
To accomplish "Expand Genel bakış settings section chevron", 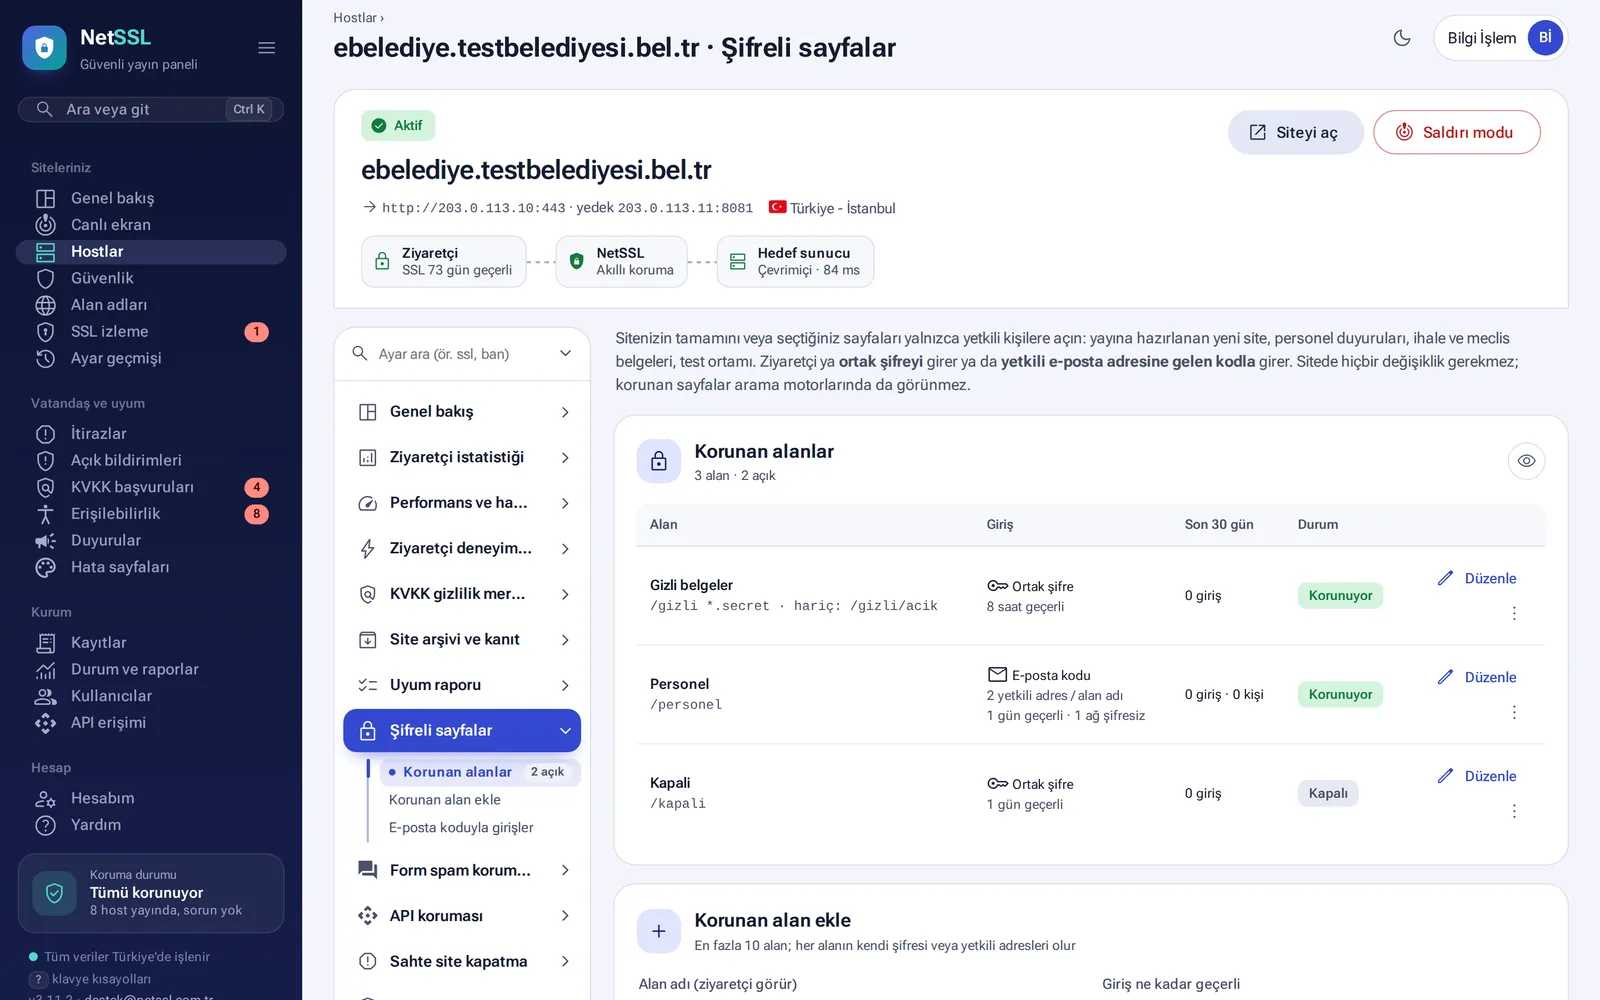I will [x=565, y=412].
